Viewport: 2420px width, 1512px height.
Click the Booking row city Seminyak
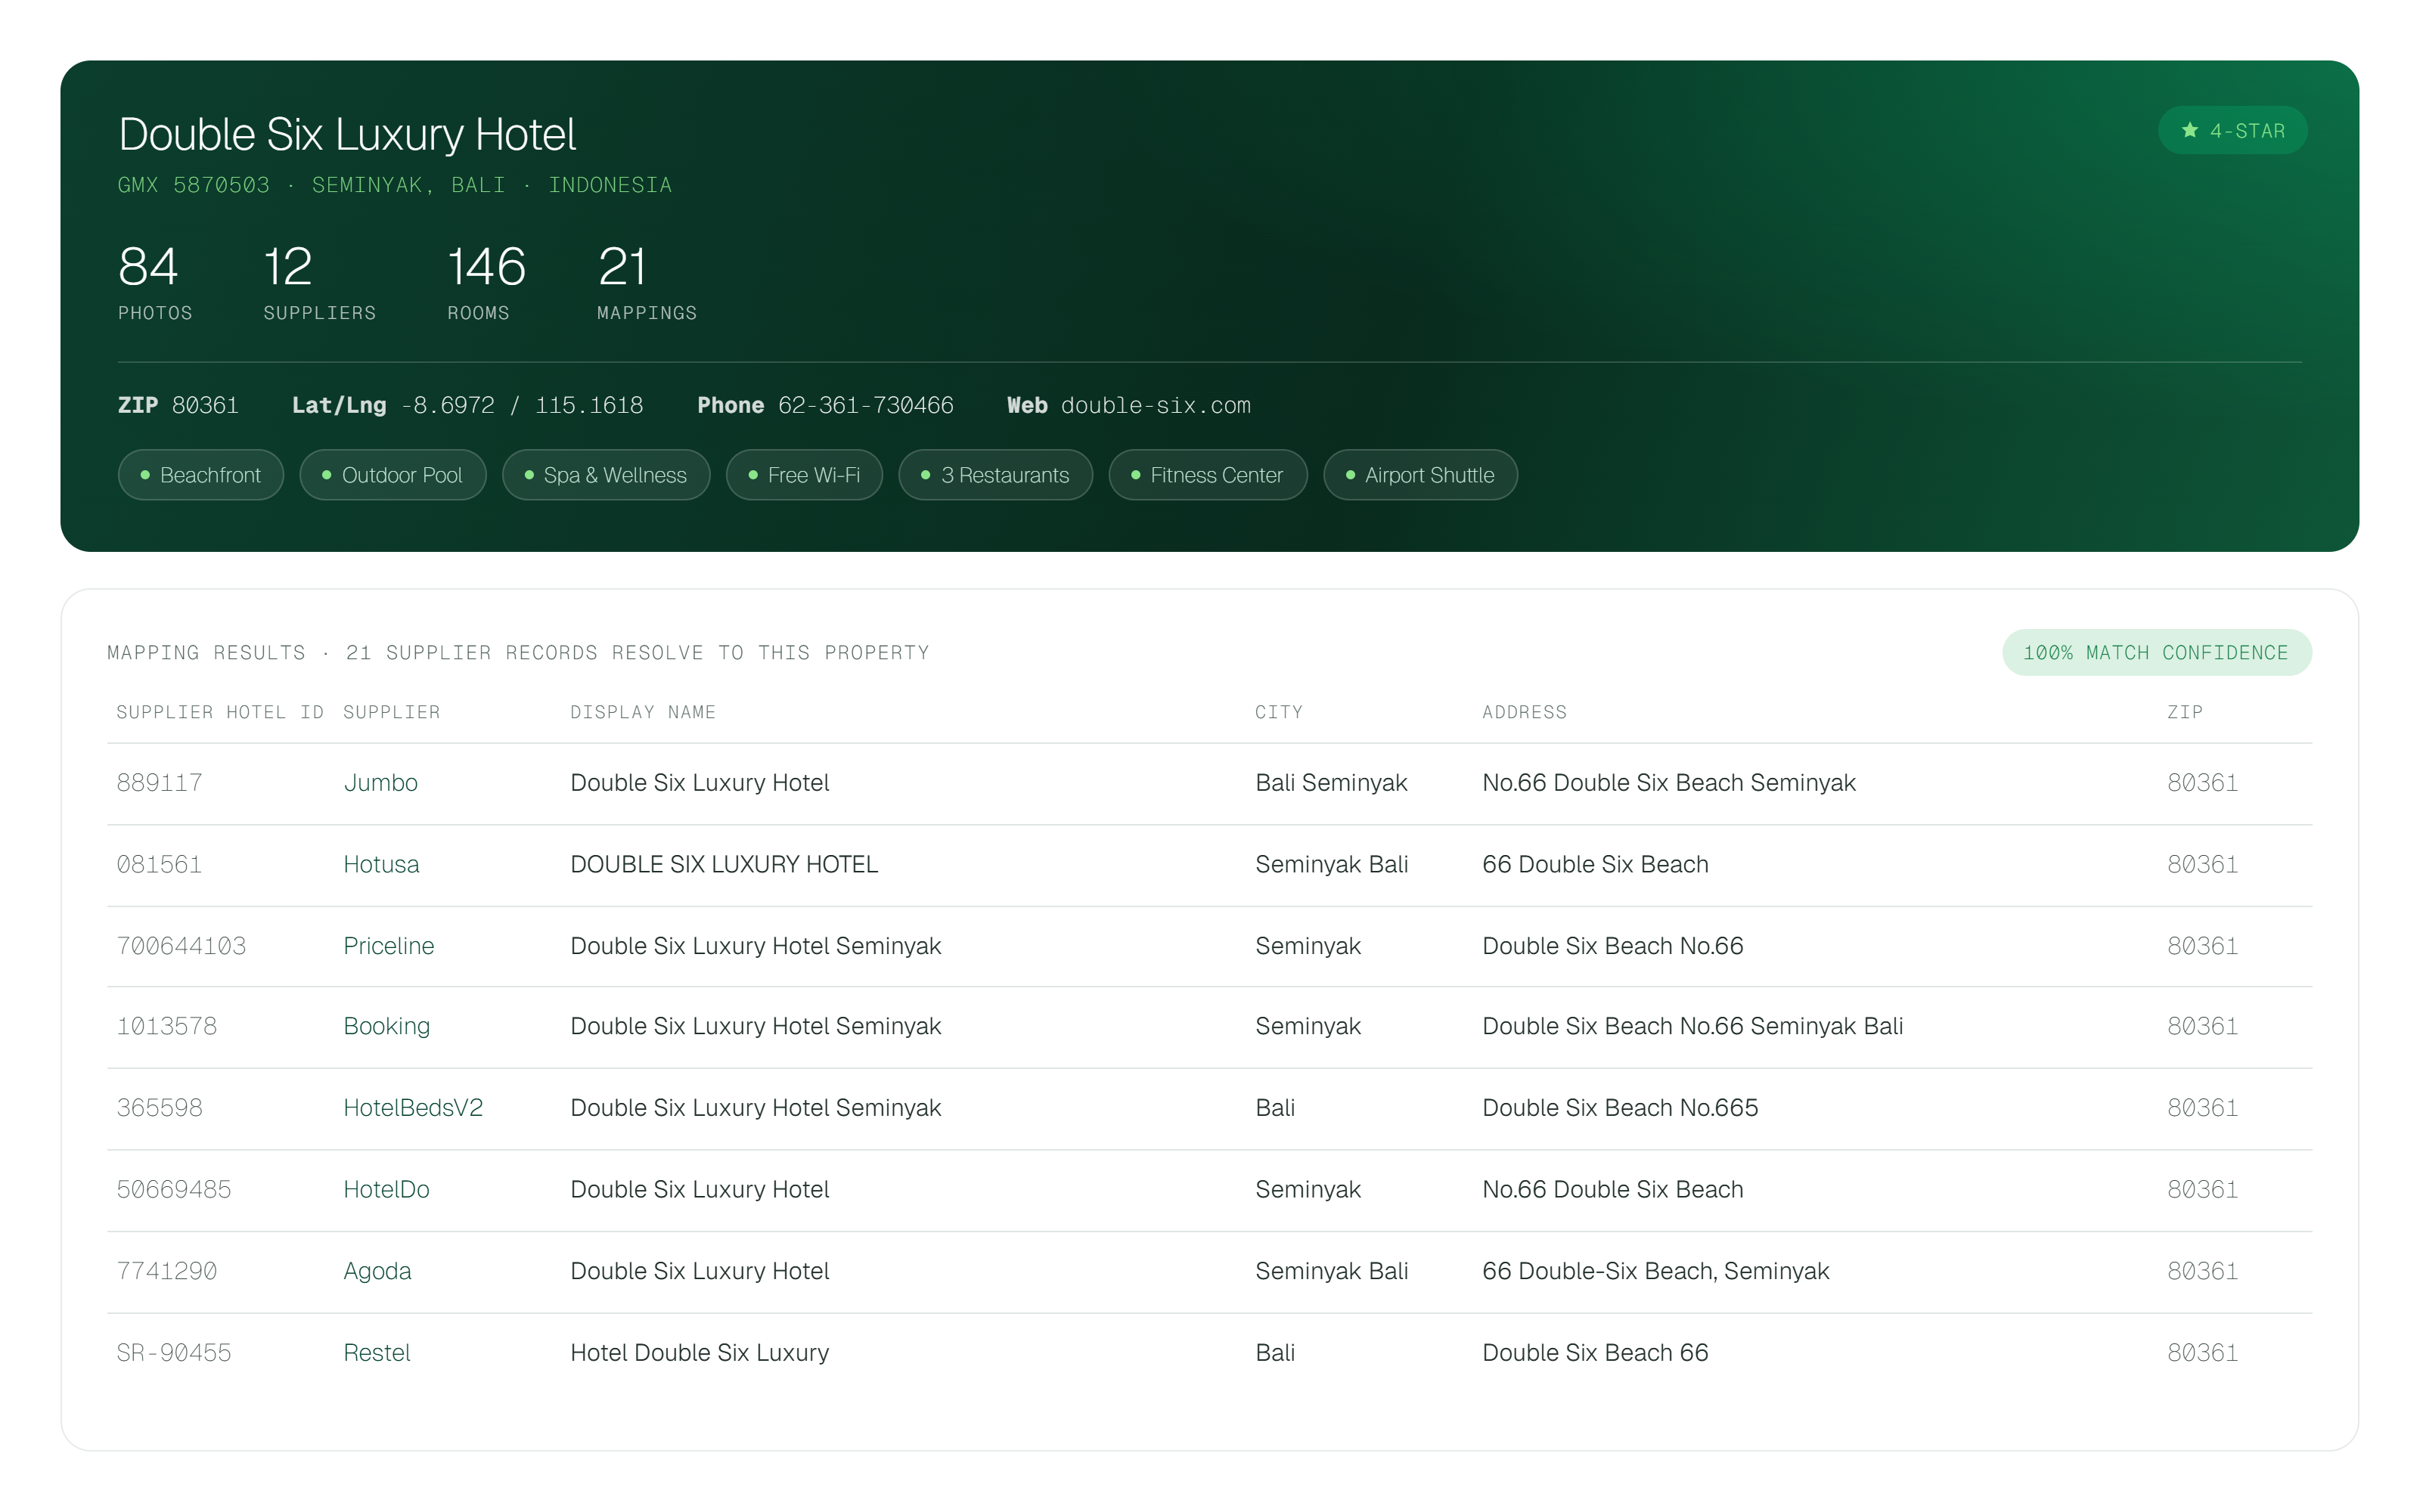pos(1308,1027)
